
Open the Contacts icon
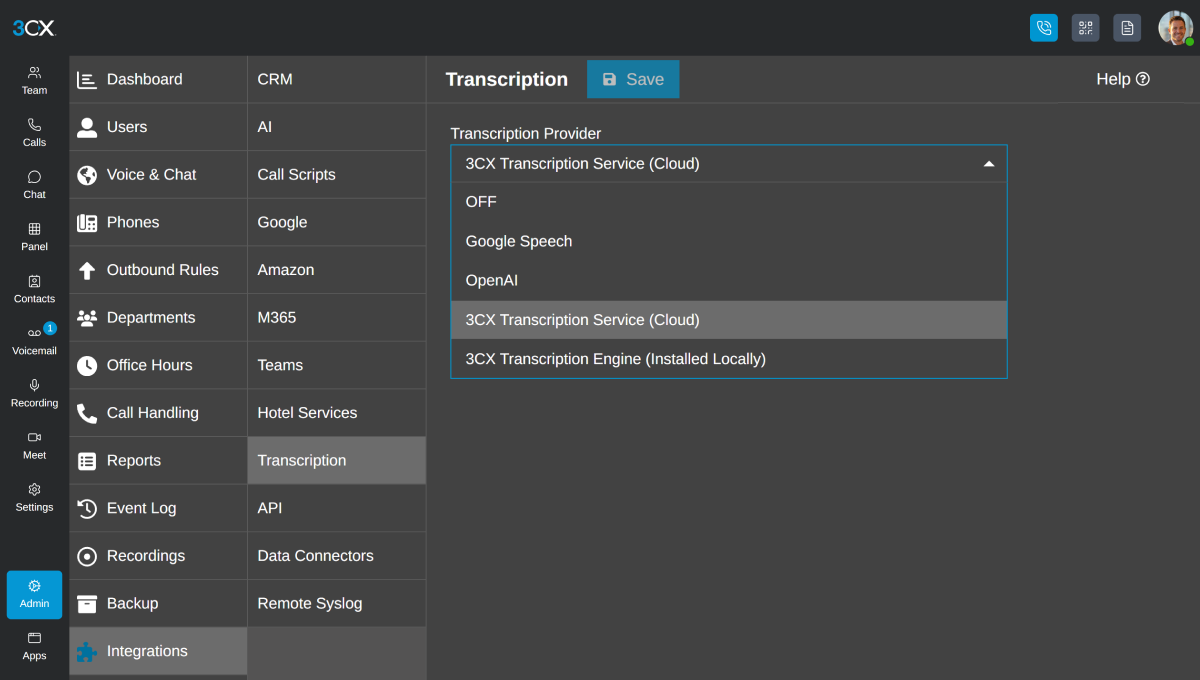click(x=34, y=281)
